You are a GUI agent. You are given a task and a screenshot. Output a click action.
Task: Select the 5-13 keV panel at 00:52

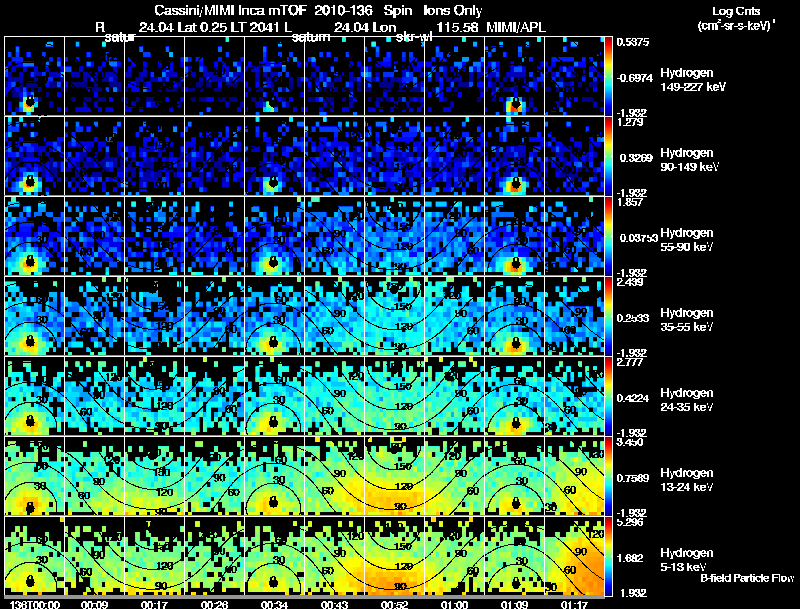(394, 556)
